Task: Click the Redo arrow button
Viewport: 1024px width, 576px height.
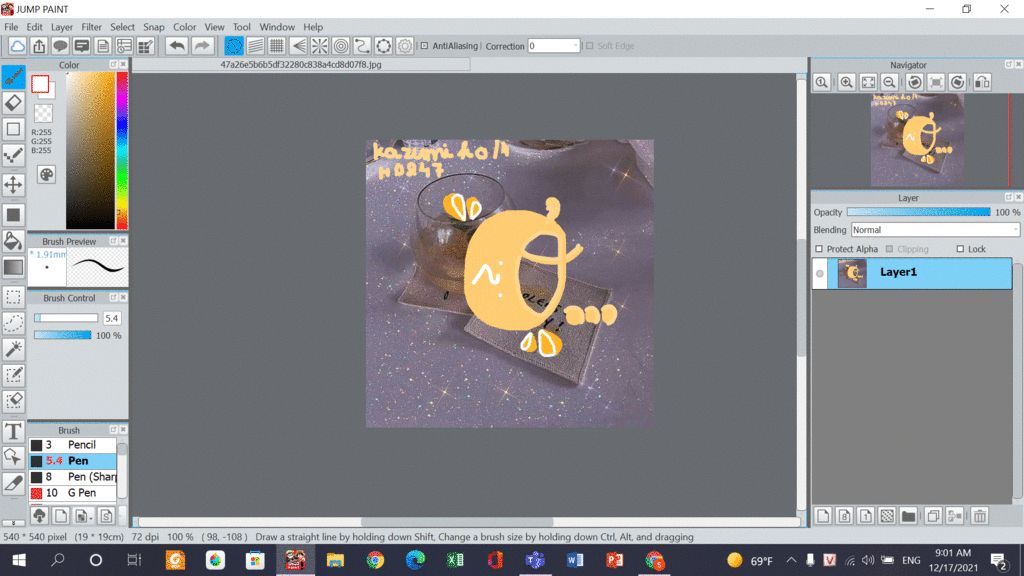Action: [202, 46]
